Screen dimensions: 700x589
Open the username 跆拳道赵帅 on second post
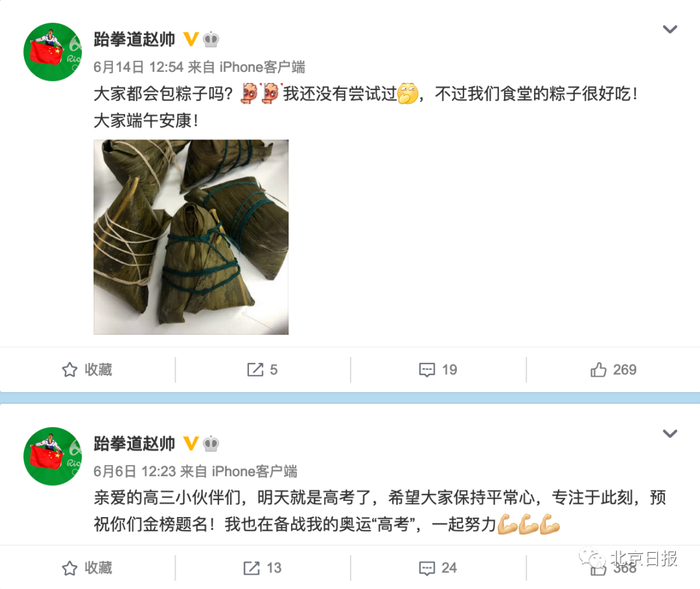click(x=134, y=443)
